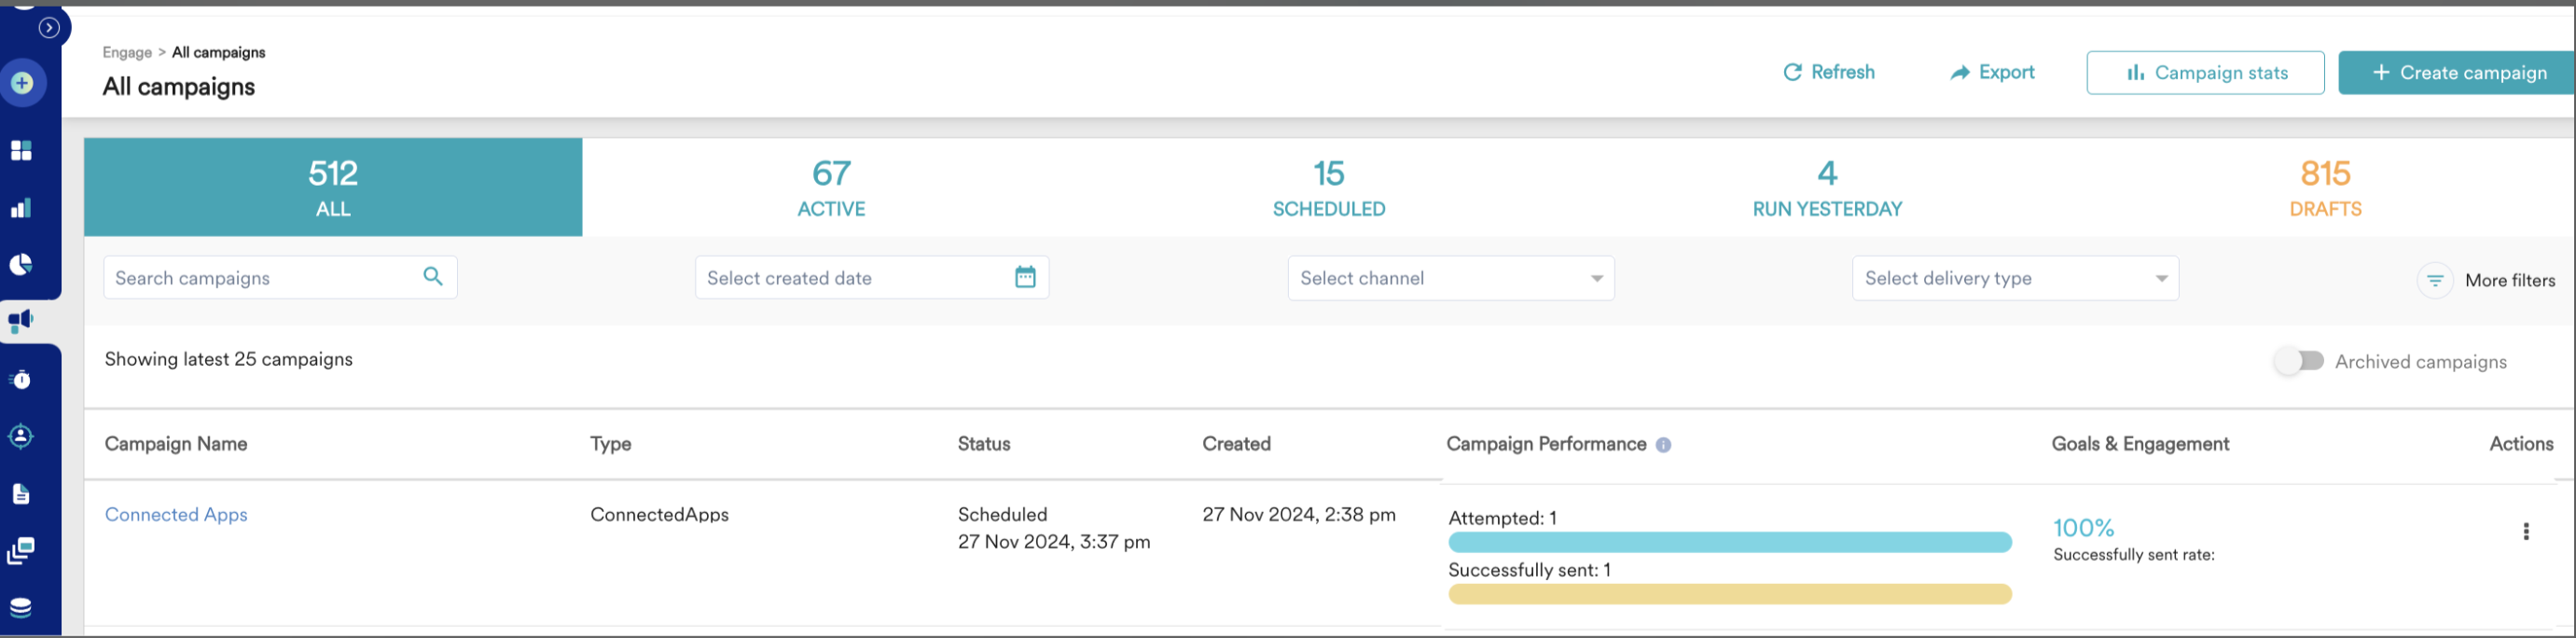Open the dashboard grid icon in the sidebar
Image resolution: width=2576 pixels, height=638 pixels.
click(21, 150)
